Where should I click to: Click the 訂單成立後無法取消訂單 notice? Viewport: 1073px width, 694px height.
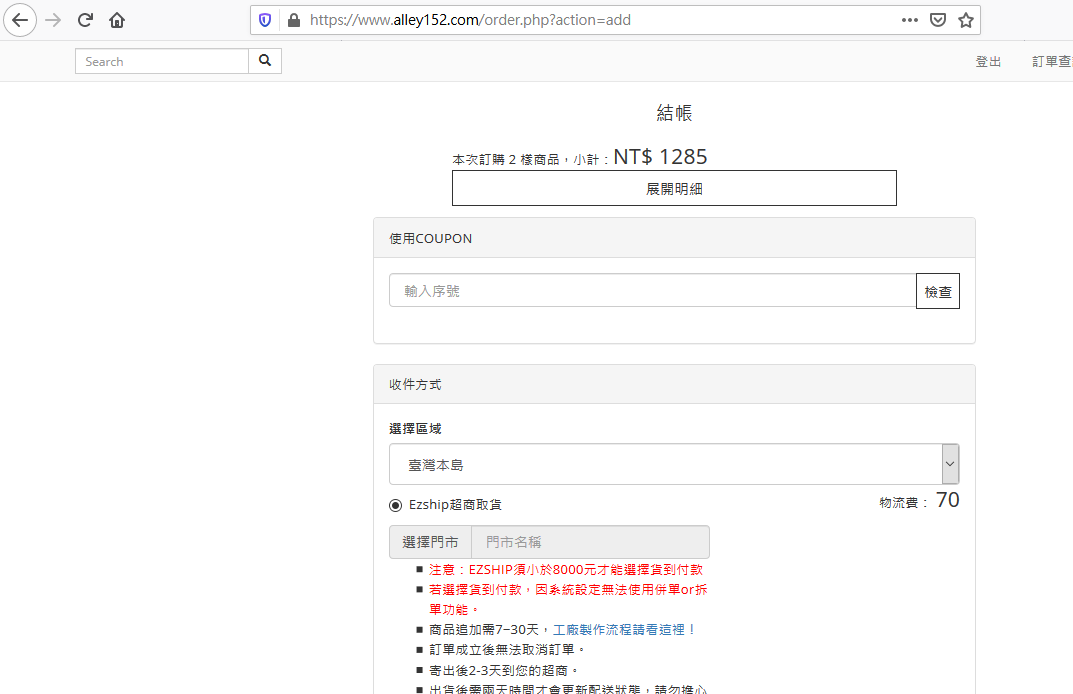[506, 650]
